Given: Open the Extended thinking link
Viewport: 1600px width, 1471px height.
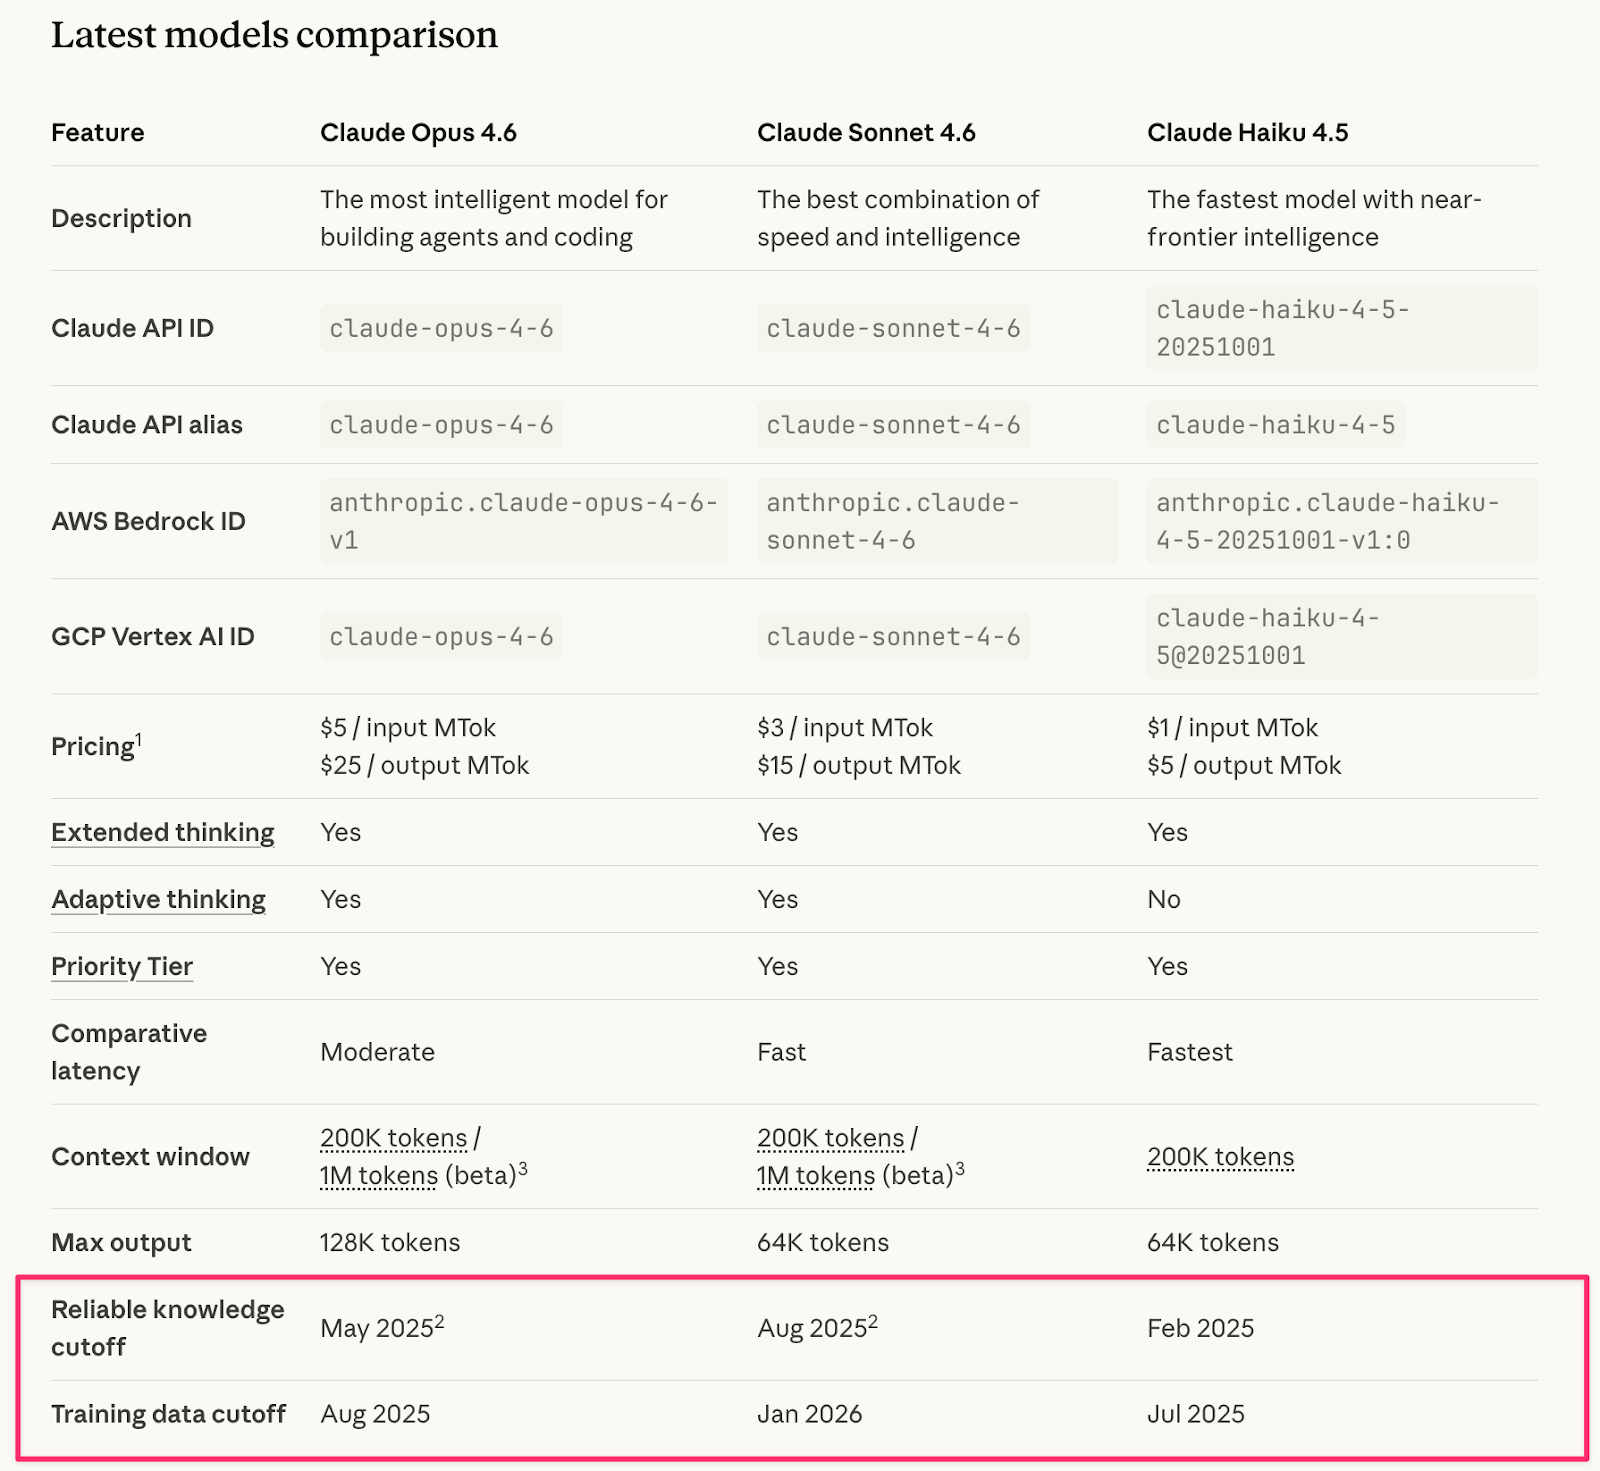Looking at the screenshot, I should point(162,833).
